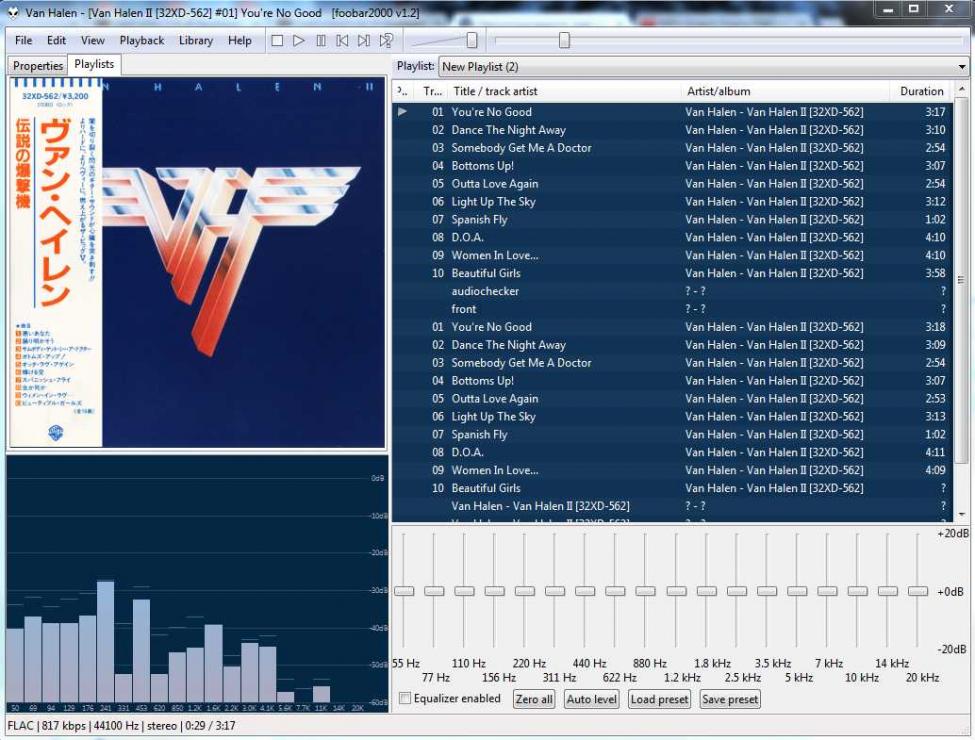Click the Zero all button
The width and height of the screenshot is (975, 740).
pyautogui.click(x=534, y=699)
